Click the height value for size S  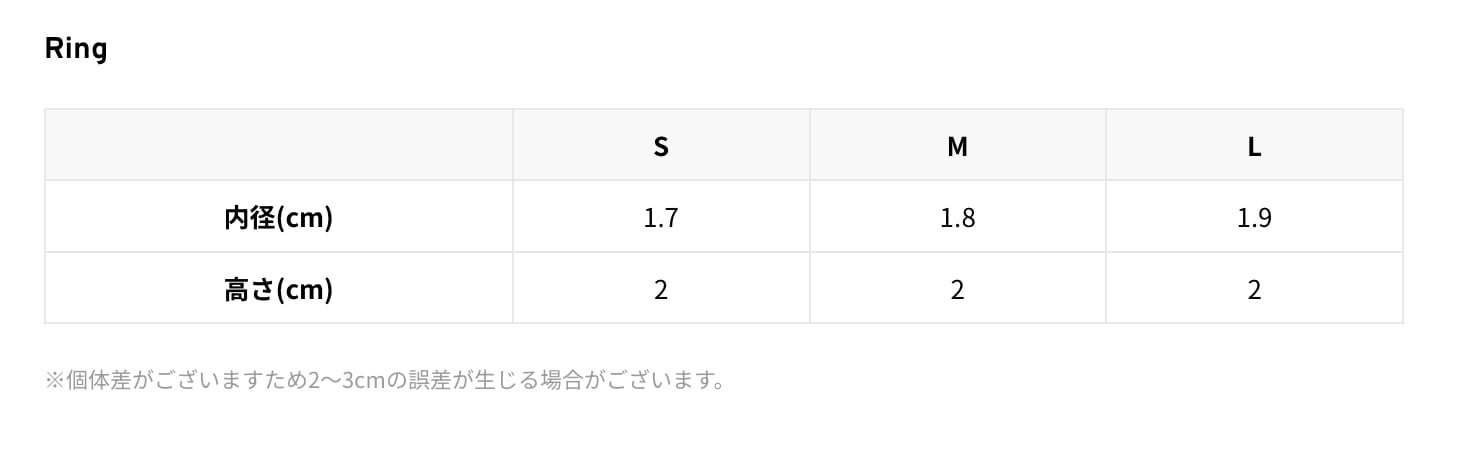point(661,290)
